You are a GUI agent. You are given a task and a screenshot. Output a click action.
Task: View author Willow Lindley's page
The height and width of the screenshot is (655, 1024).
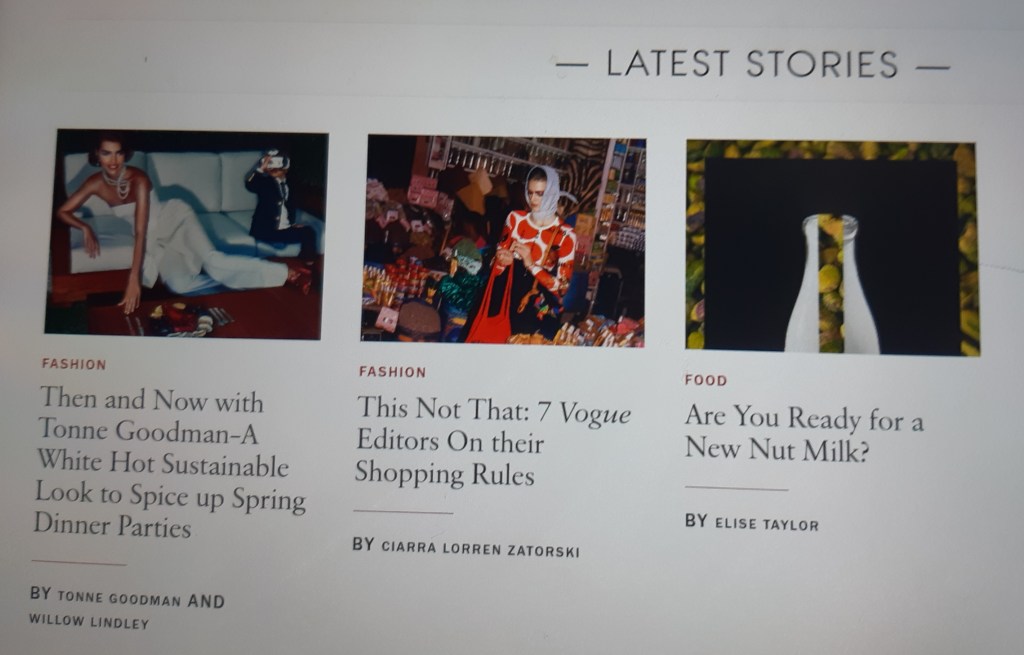click(x=89, y=622)
